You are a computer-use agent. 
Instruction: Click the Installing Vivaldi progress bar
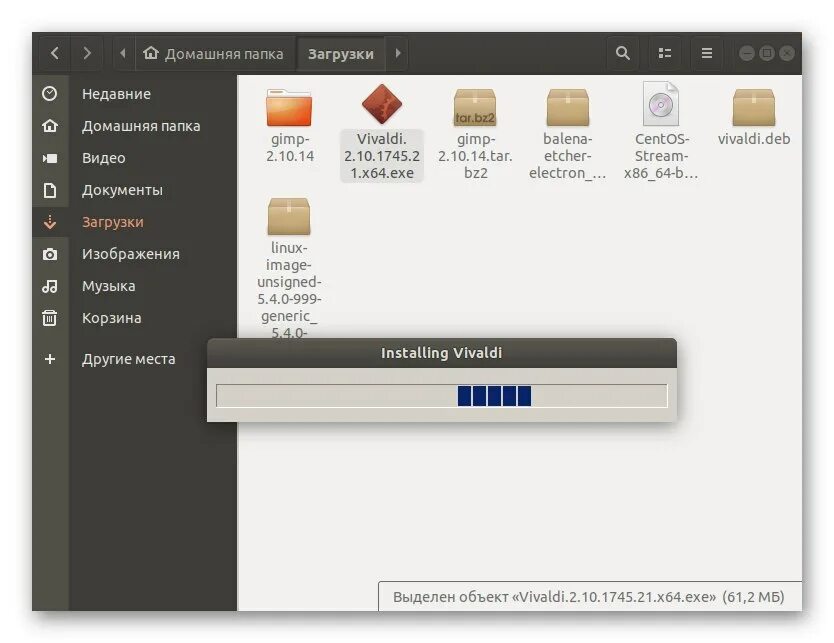(441, 396)
